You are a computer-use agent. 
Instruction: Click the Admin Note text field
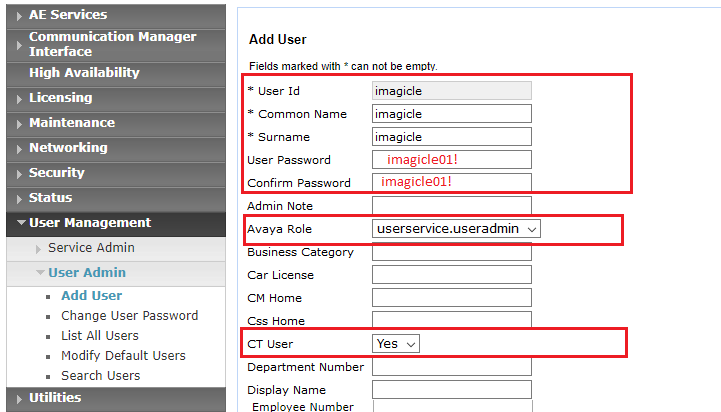[x=451, y=206]
